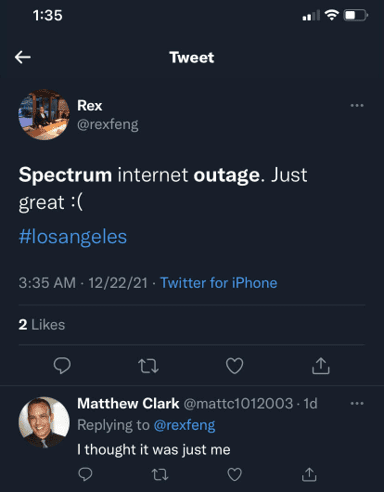Tap the Rex display name
This screenshot has width=384, height=492.
[90, 106]
